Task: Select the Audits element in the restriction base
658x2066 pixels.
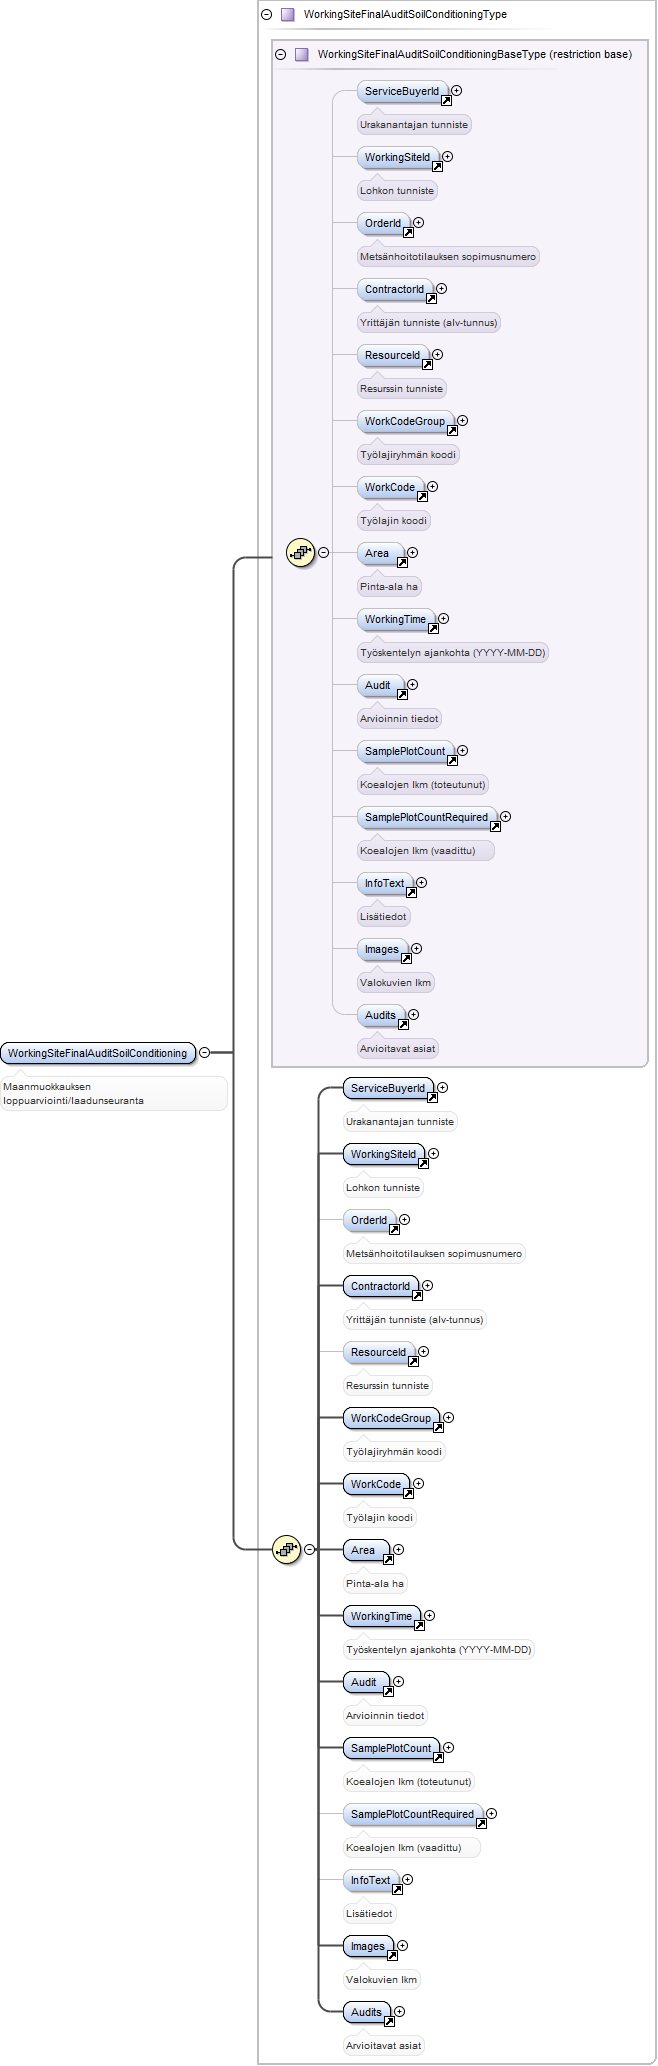Action: [382, 1015]
